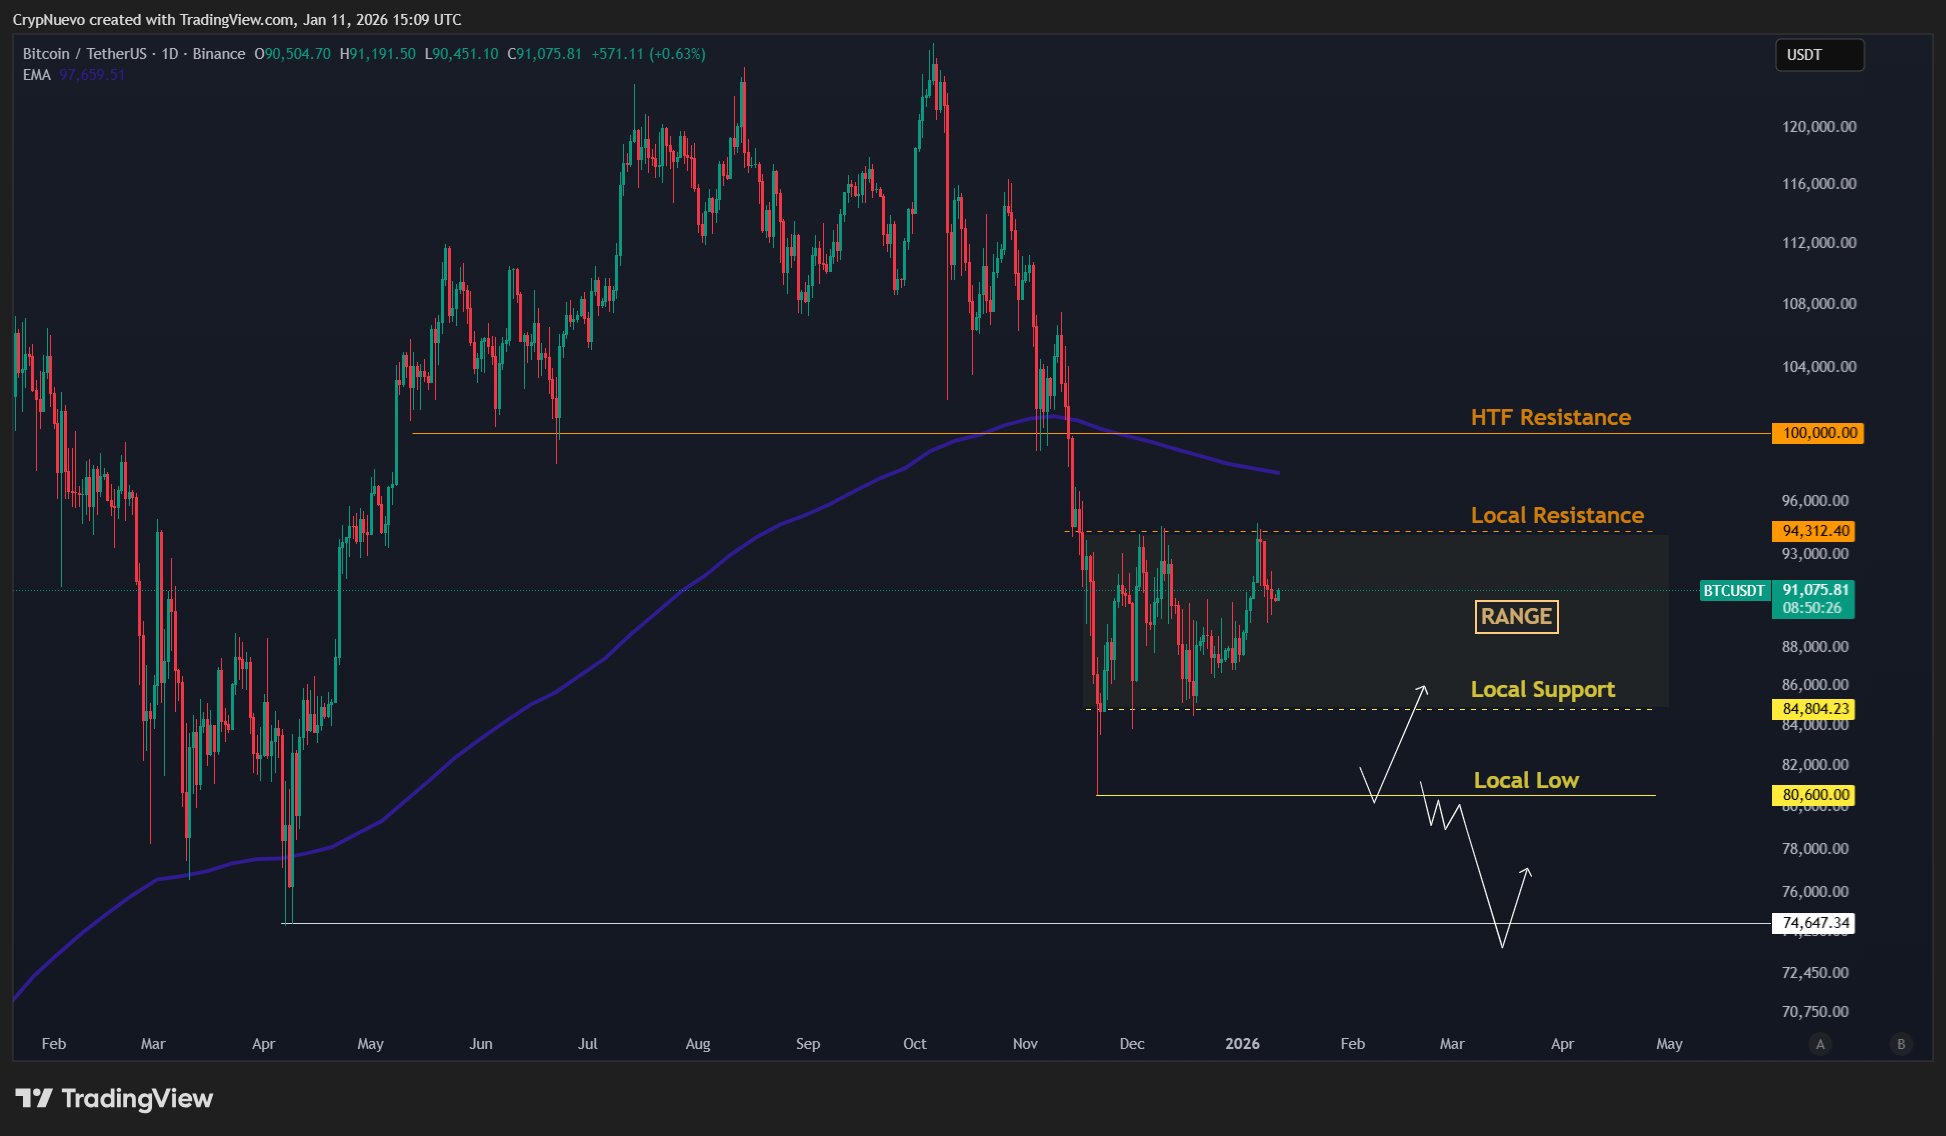1946x1136 pixels.
Task: Click the 2026 label on time axis
Action: [1242, 1044]
